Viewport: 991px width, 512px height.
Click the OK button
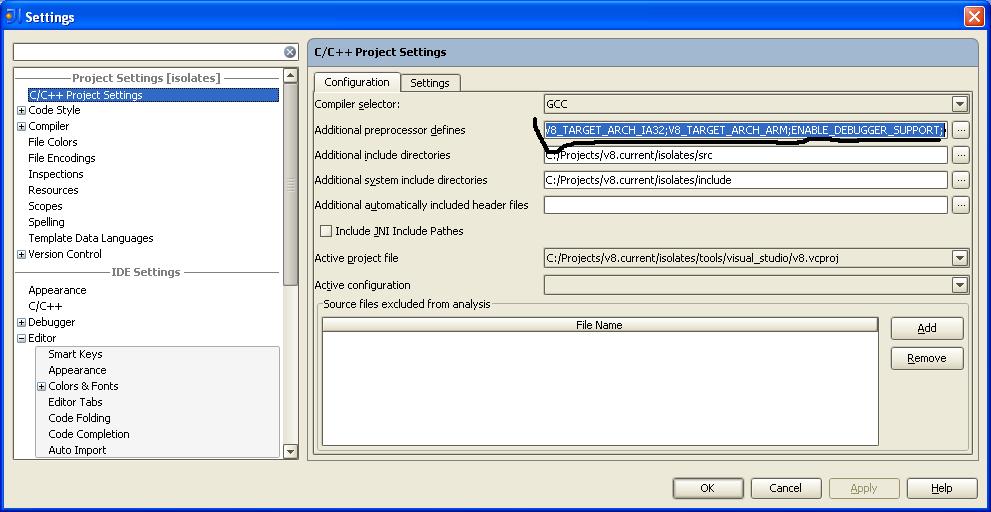(708, 489)
